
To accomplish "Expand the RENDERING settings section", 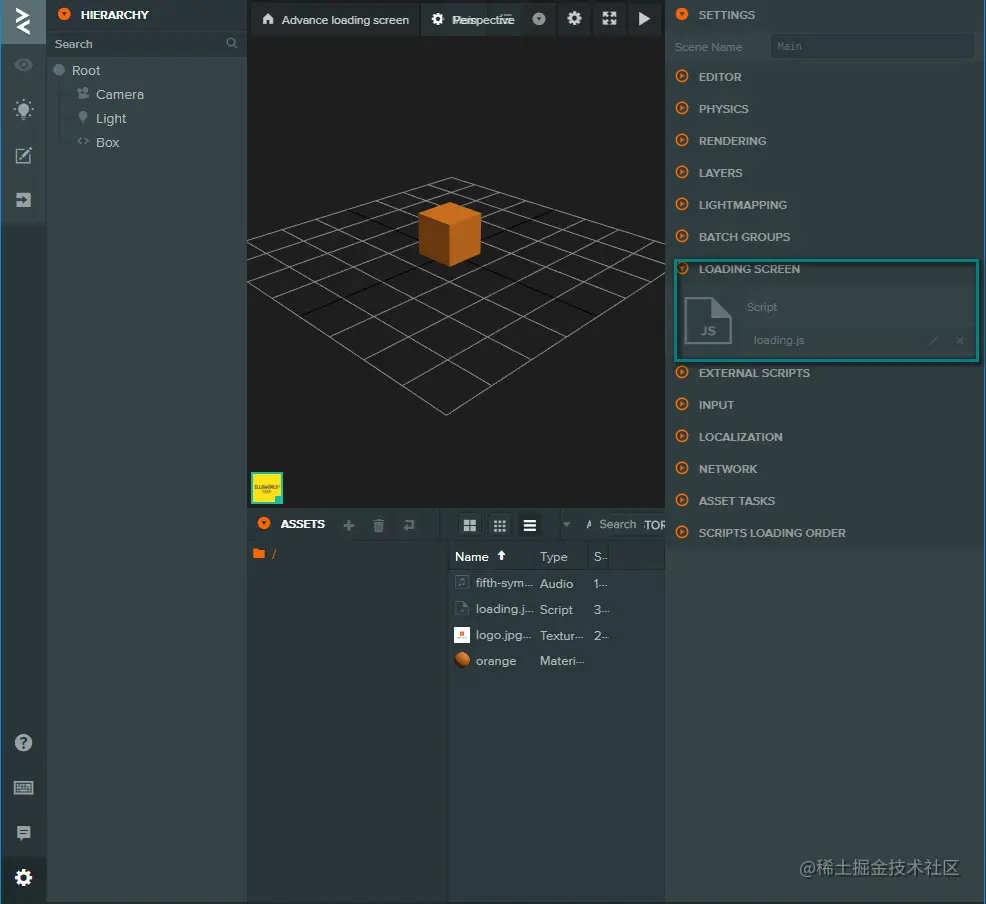I will [732, 141].
